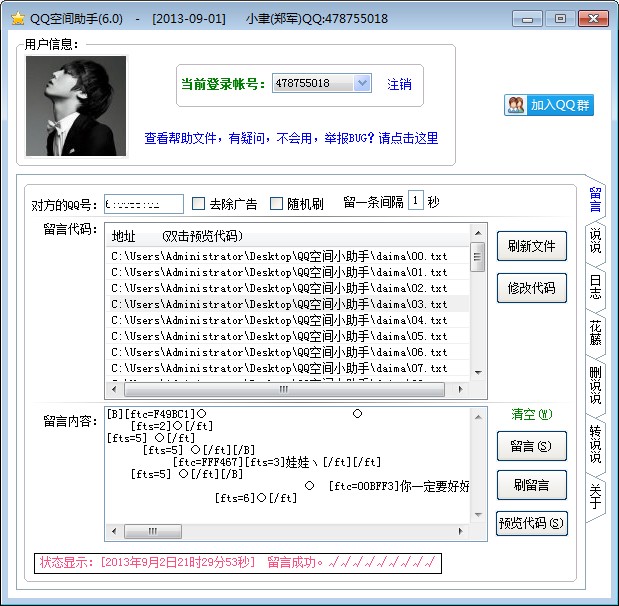Click the message content scroll-down arrow
The height and width of the screenshot is (606, 619).
coord(478,514)
